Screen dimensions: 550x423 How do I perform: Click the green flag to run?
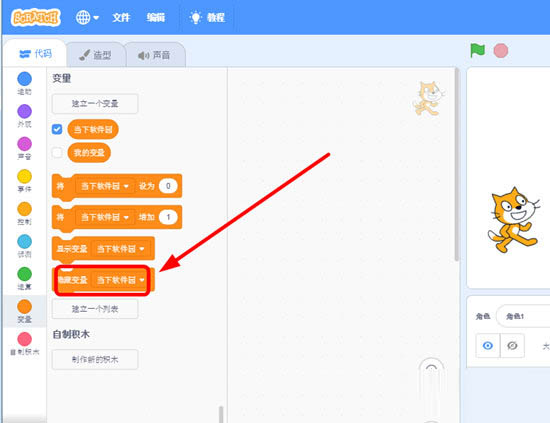[x=477, y=51]
